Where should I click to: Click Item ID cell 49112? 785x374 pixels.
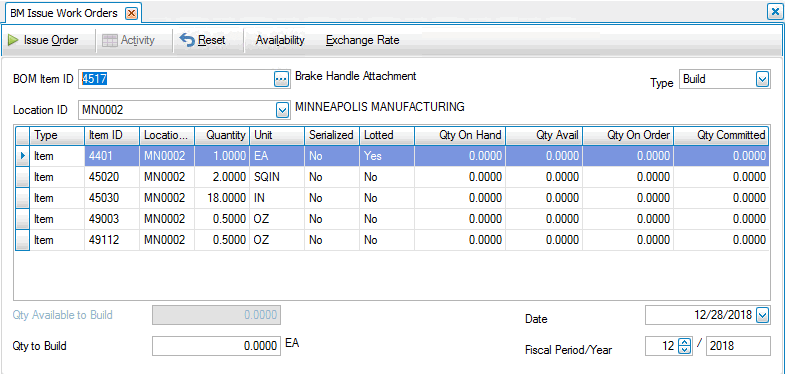[x=112, y=240]
